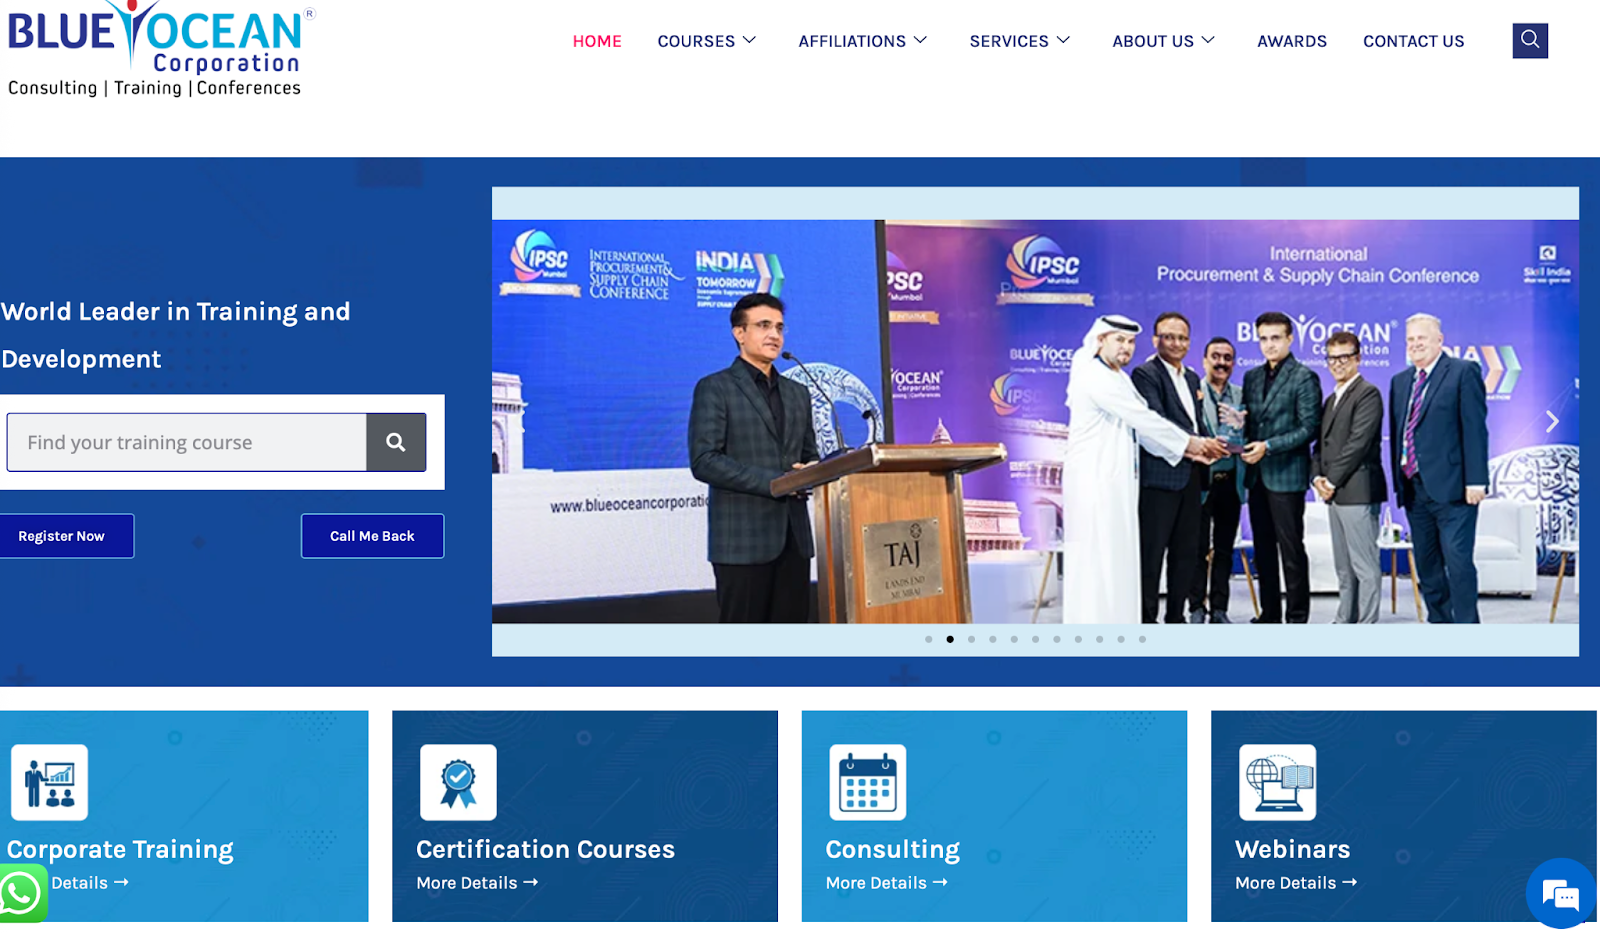Open Corporate Training Details link
The height and width of the screenshot is (933, 1600).
coord(90,883)
